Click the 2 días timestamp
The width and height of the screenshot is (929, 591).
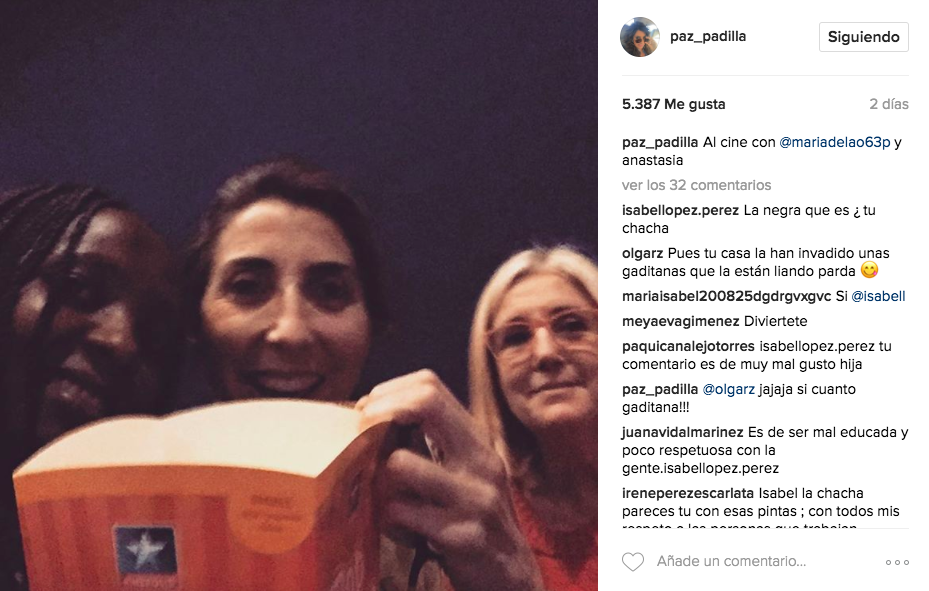[889, 104]
